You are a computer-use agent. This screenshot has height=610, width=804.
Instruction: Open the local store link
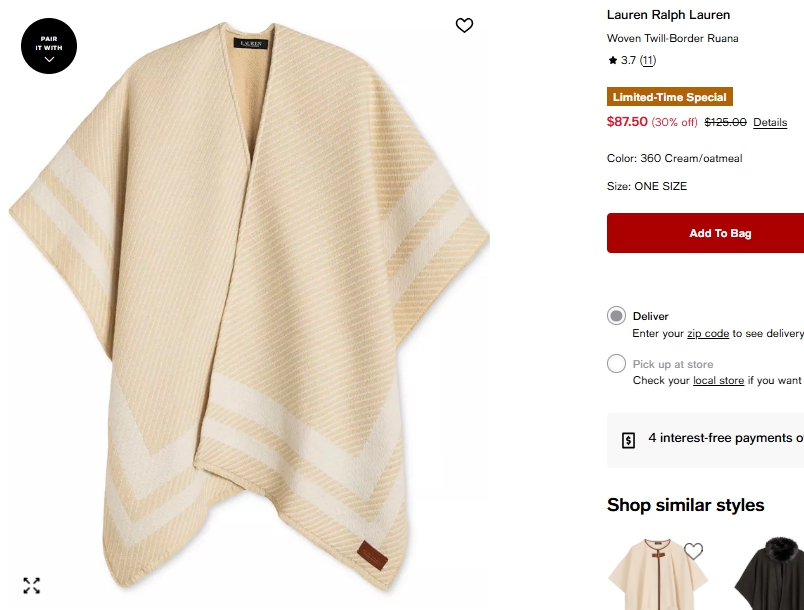click(x=718, y=381)
